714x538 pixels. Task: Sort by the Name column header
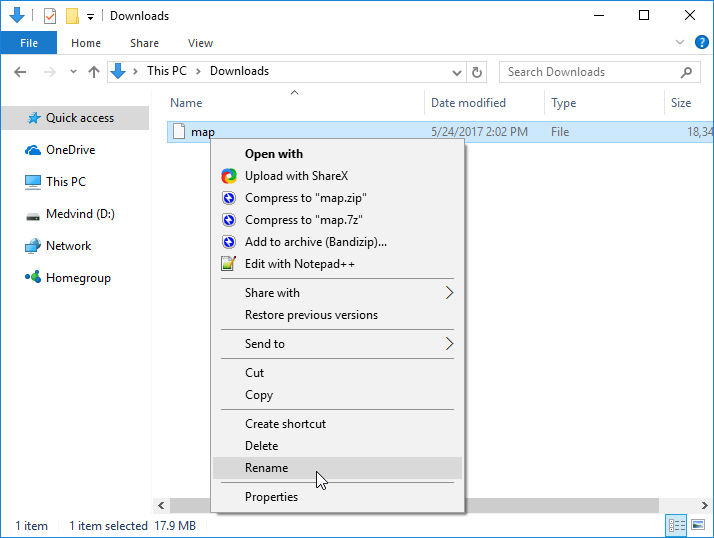[x=295, y=103]
